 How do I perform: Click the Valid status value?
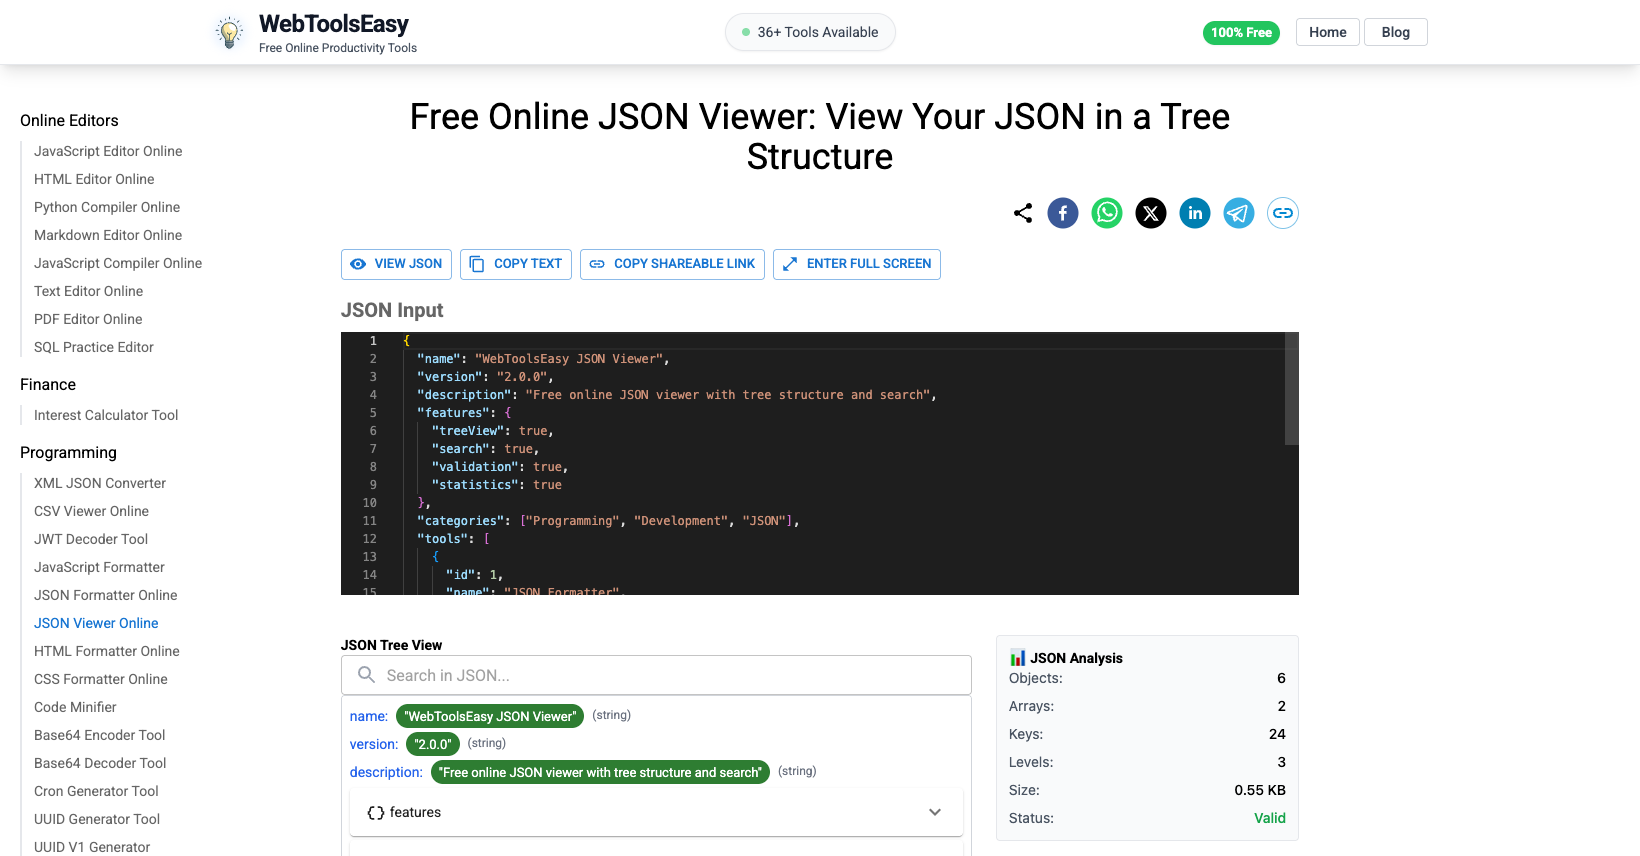point(1270,818)
